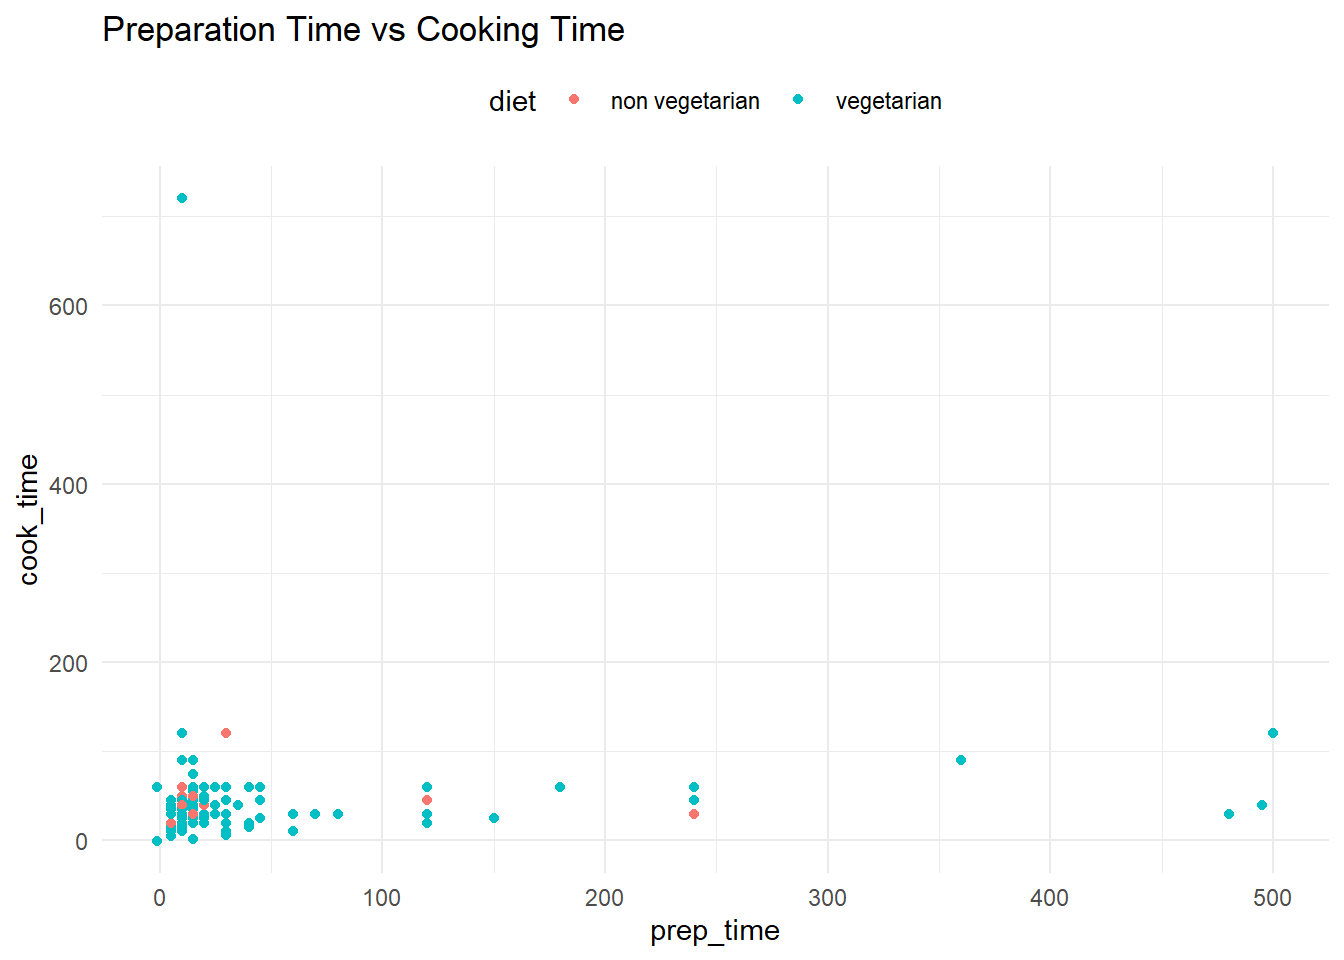Select the data point at prep_time 480
Screen dimensions: 1344x960
click(x=1229, y=814)
